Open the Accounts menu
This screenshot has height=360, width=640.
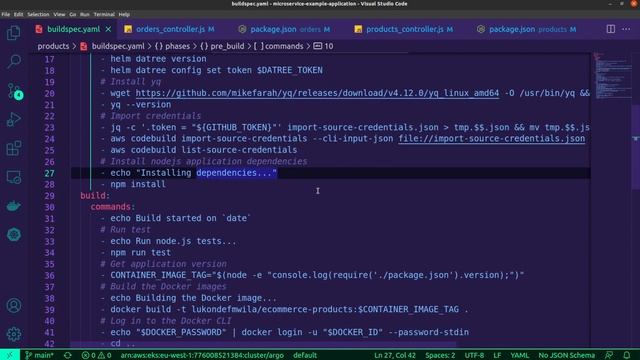click(x=13, y=305)
